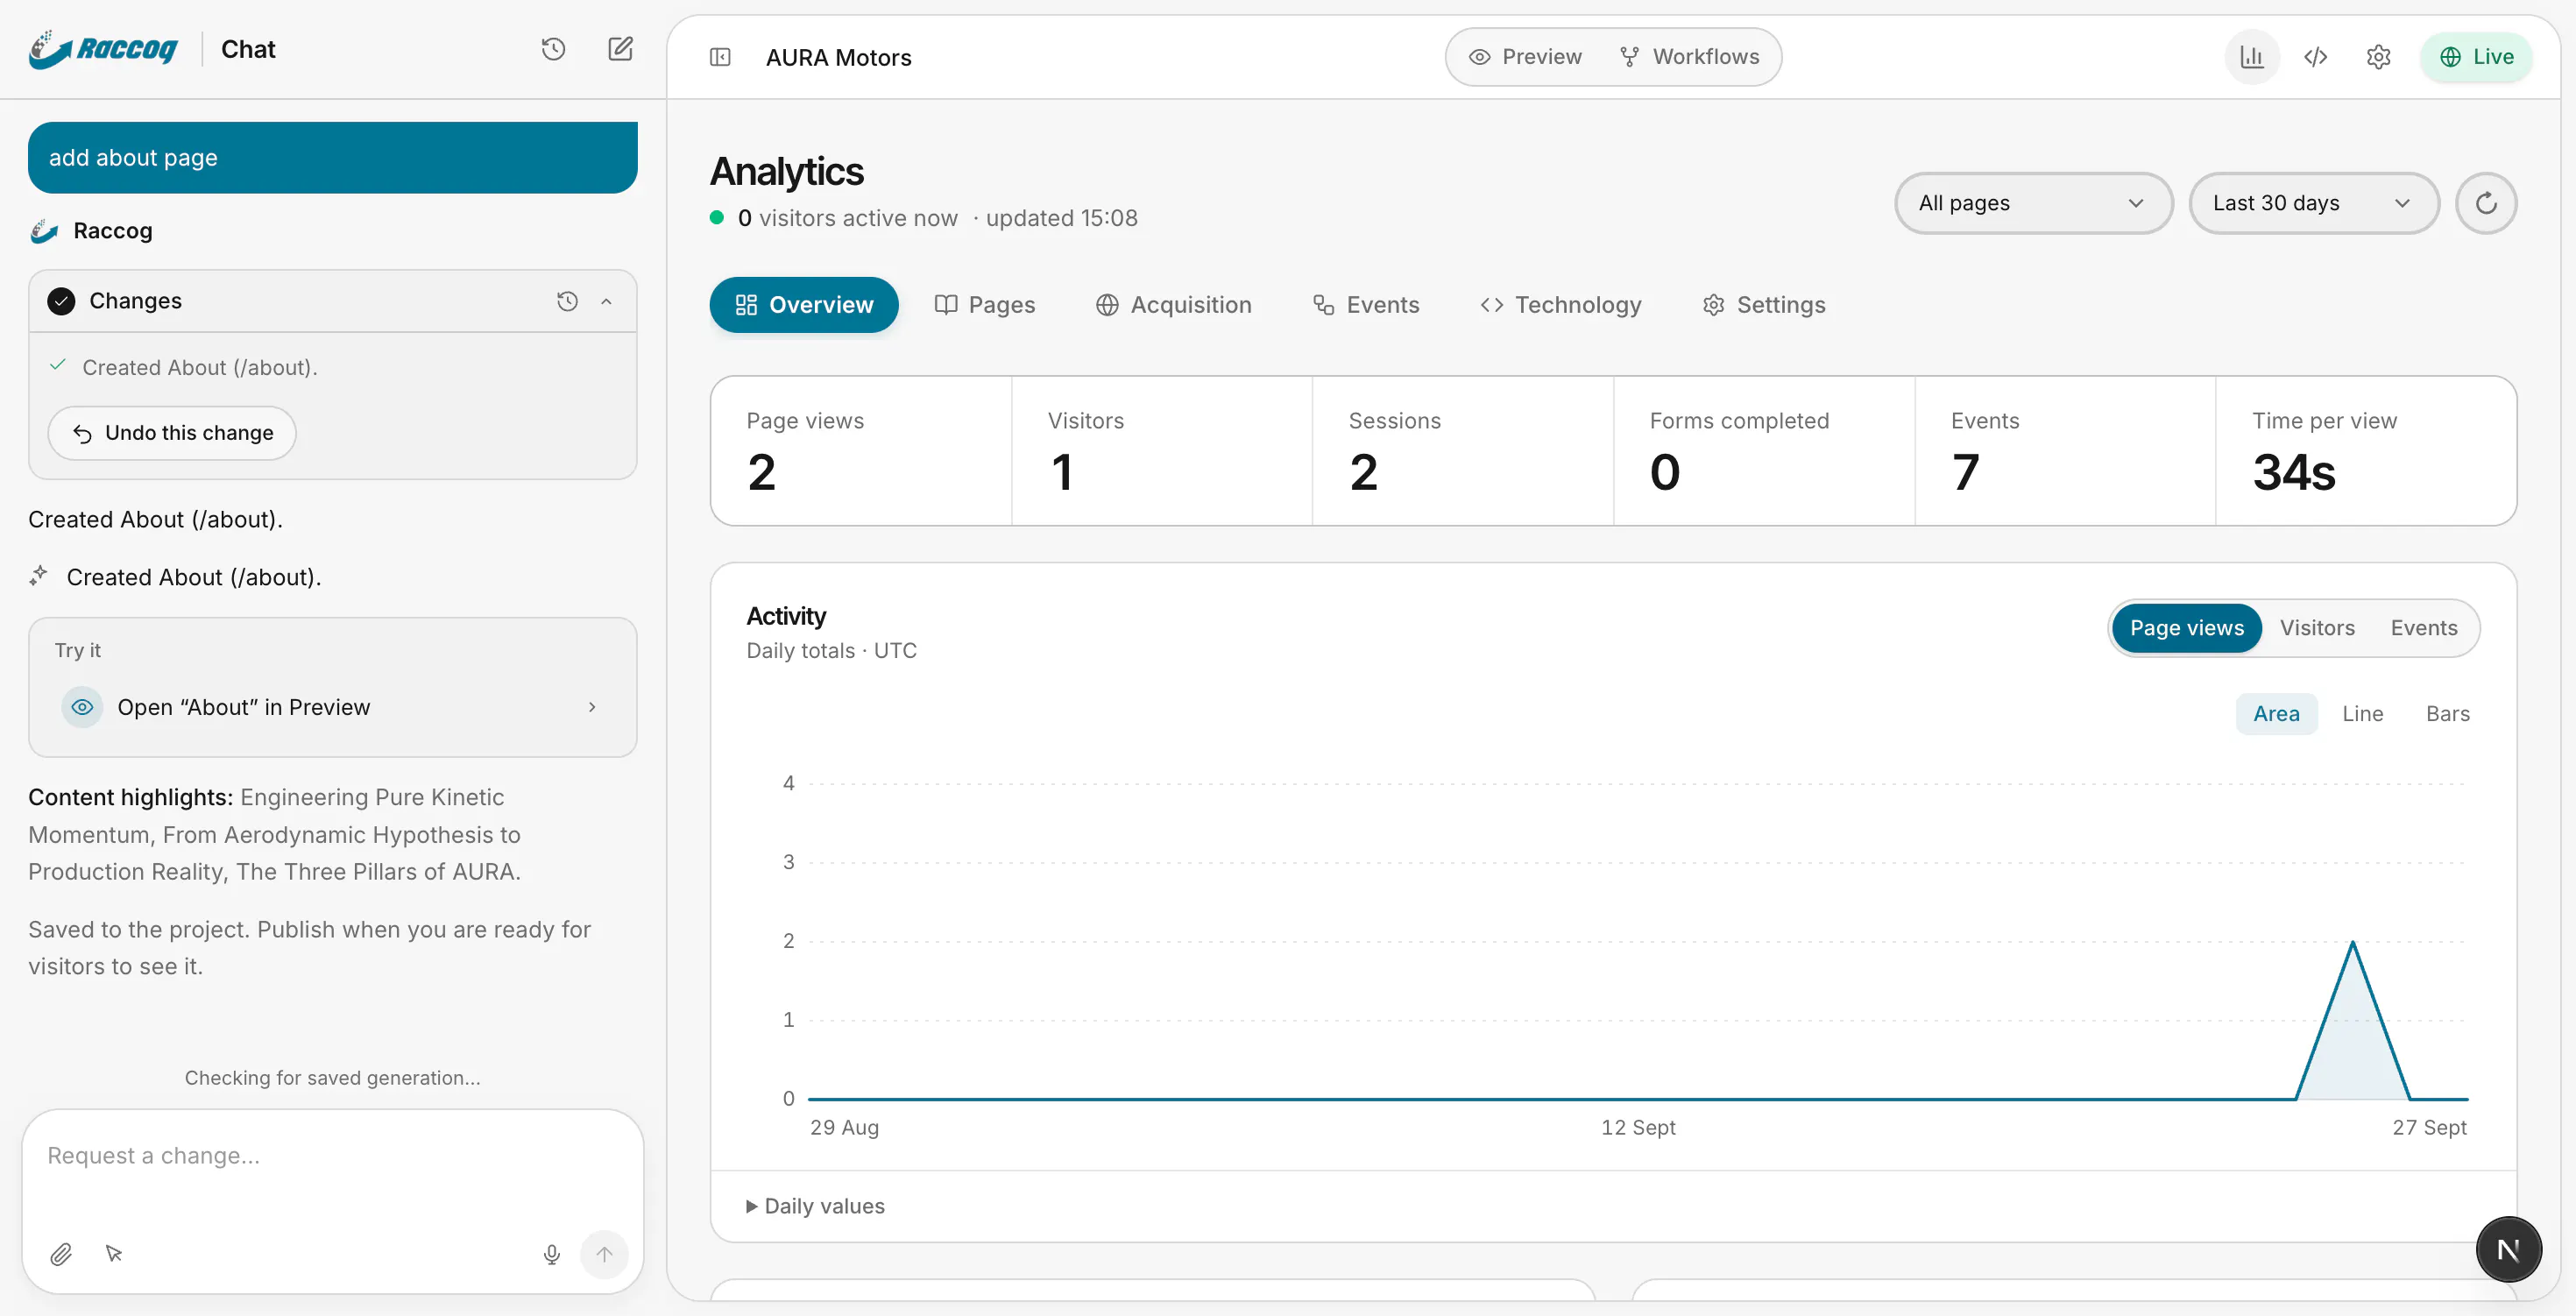The image size is (2576, 1316).
Task: Click the Visitors stat card
Action: (1162, 451)
